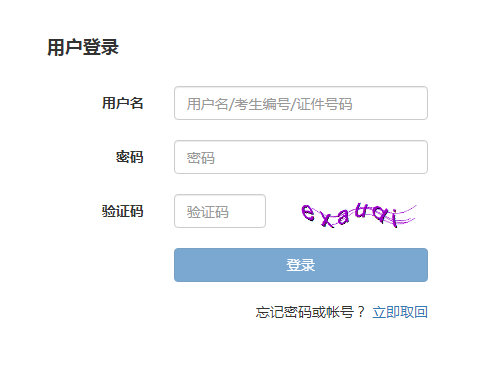
Task: Activate the verification code text box
Action: tap(220, 211)
